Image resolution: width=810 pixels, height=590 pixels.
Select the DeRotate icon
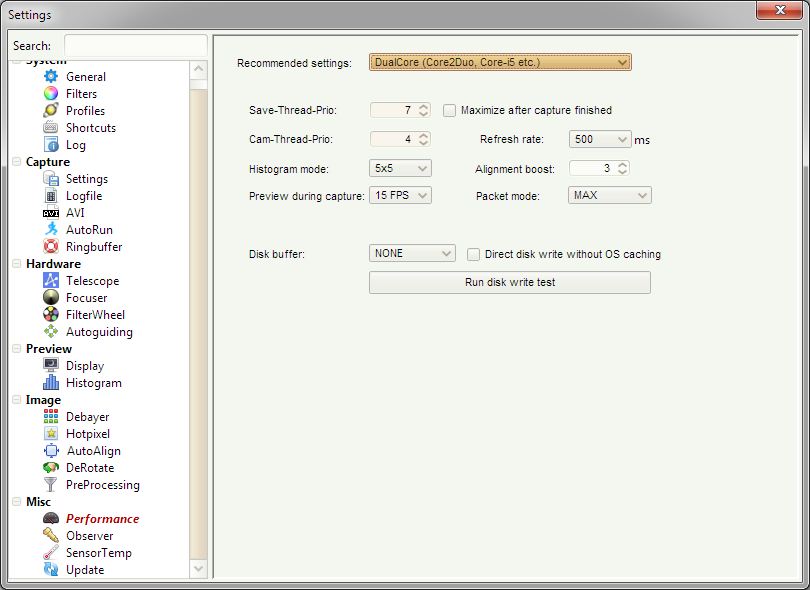click(x=51, y=468)
